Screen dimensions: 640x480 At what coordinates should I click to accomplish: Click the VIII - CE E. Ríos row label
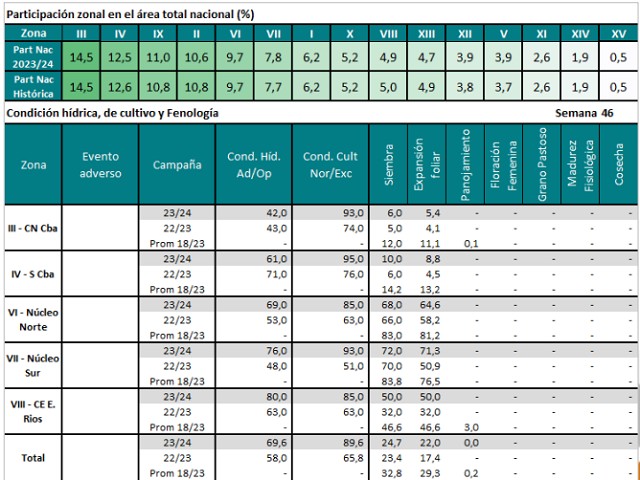point(33,411)
